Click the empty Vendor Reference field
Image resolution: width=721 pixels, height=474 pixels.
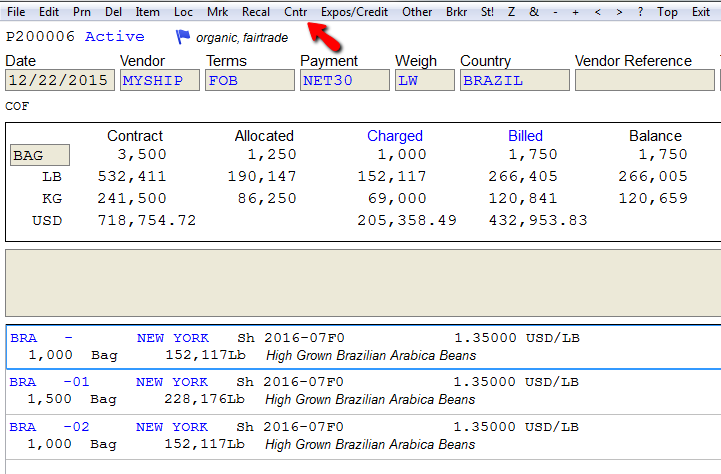click(645, 80)
